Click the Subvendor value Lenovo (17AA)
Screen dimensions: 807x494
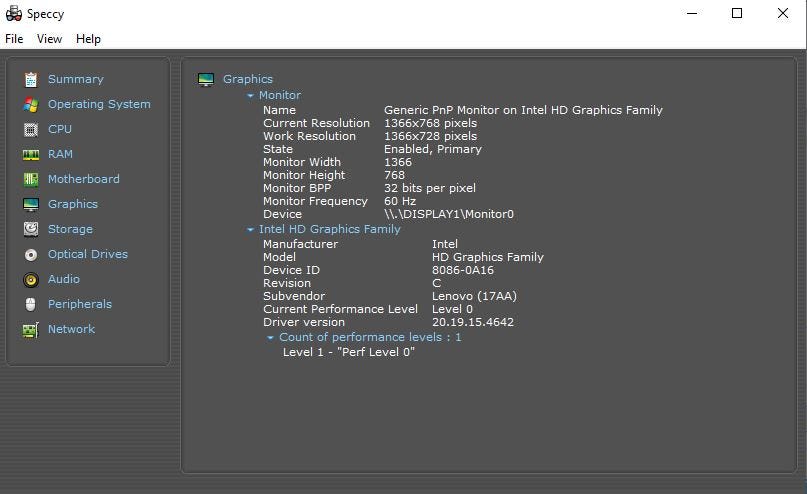pyautogui.click(x=474, y=296)
